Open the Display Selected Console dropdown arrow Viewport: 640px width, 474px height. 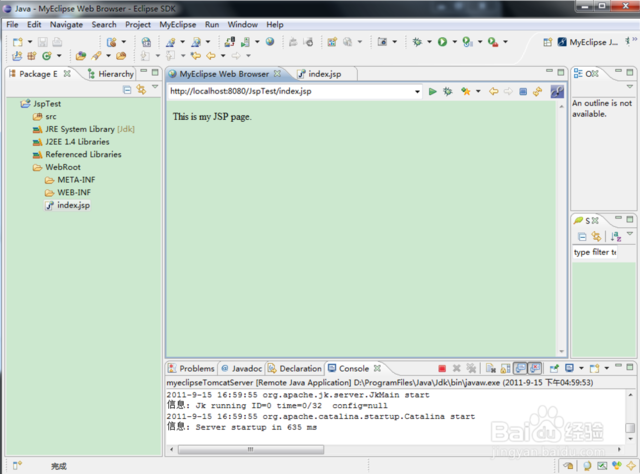pos(581,368)
